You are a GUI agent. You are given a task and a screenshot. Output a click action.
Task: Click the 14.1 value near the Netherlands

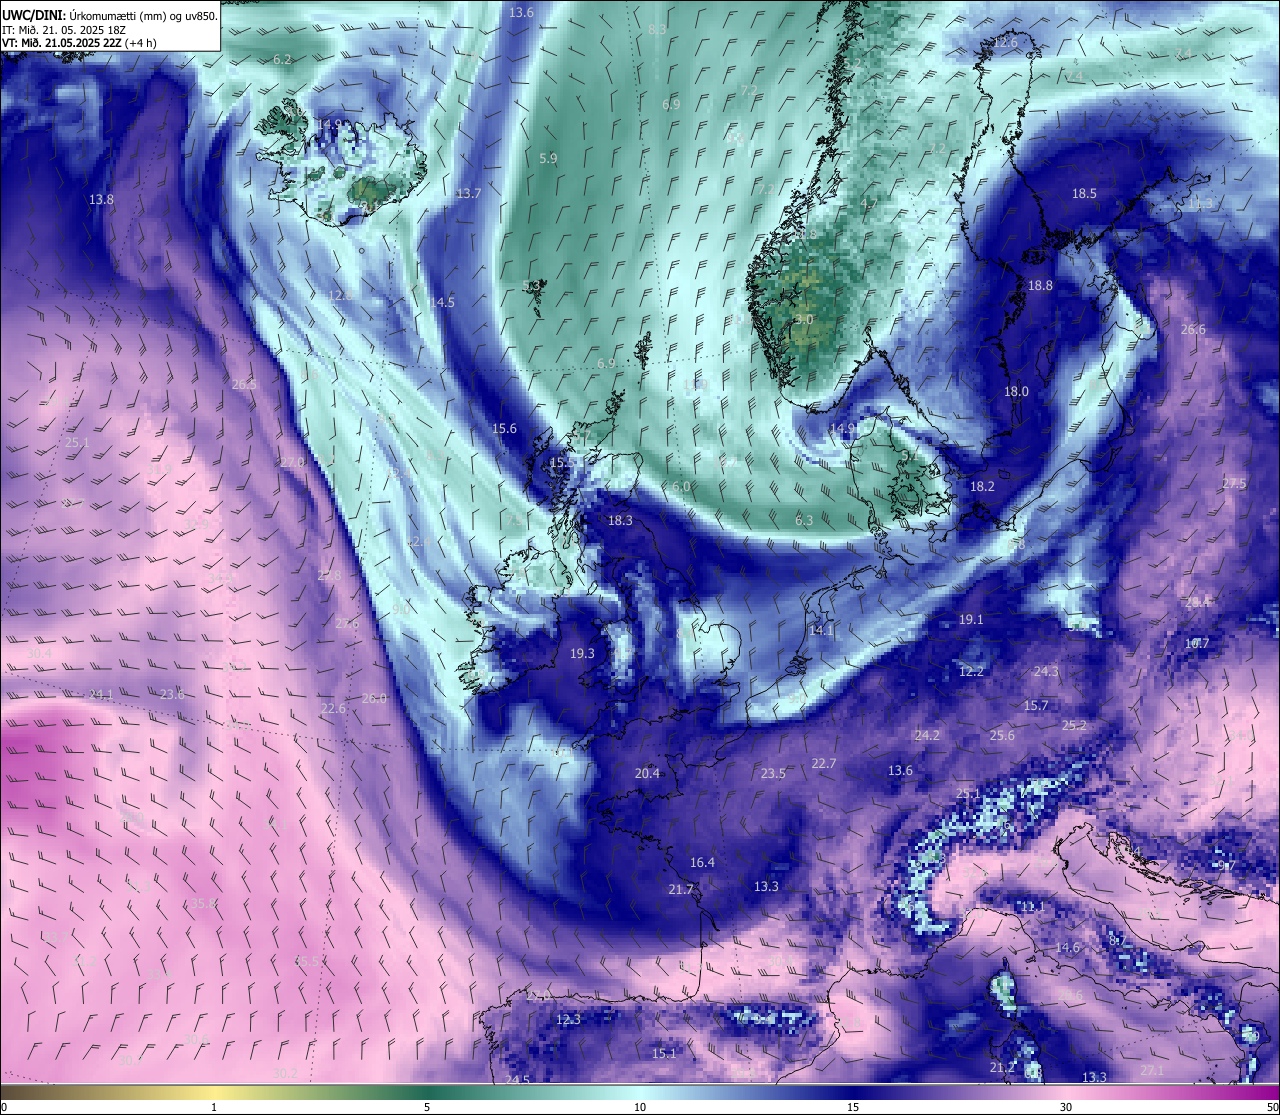(x=821, y=631)
